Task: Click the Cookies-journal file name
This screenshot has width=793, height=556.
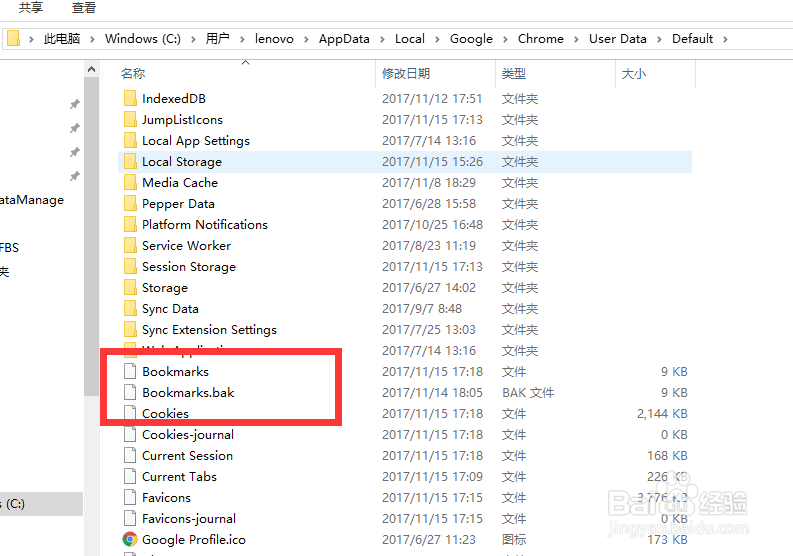Action: click(188, 435)
